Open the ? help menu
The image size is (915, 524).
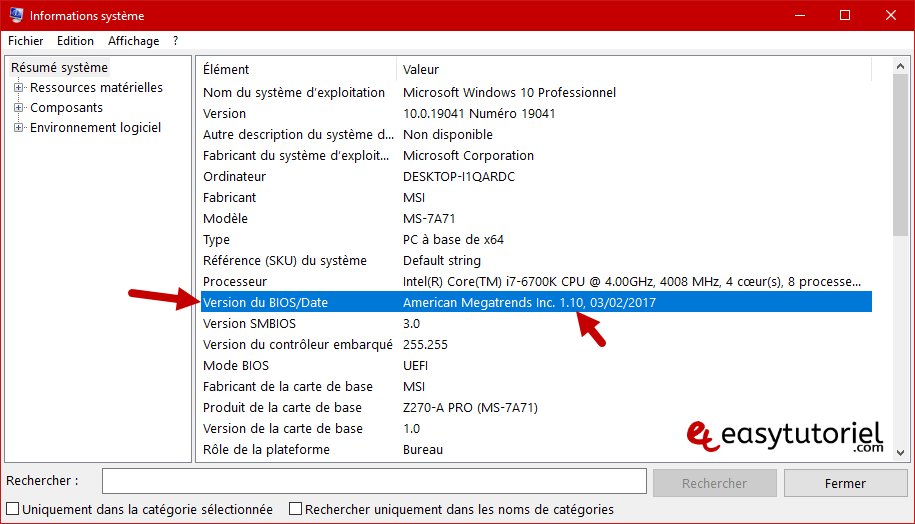(x=176, y=41)
